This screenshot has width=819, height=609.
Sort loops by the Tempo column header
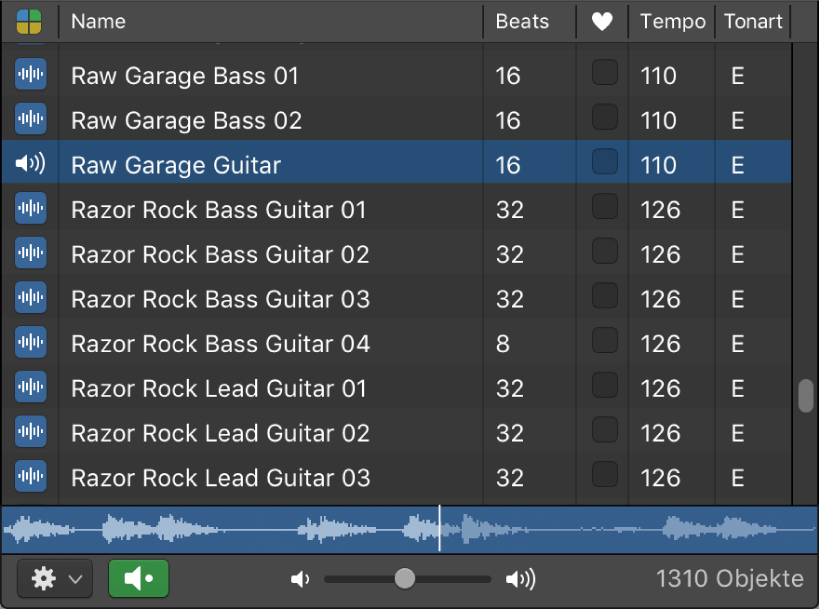(672, 21)
